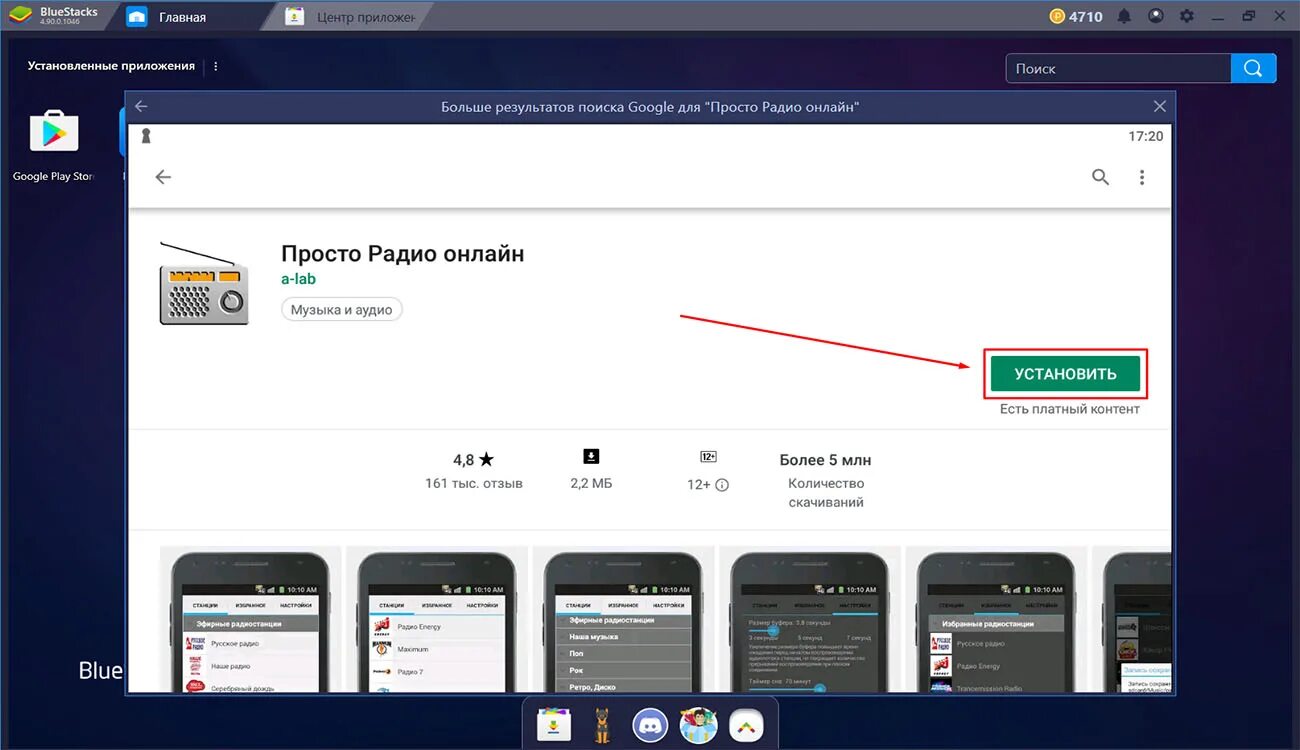Viewport: 1300px width, 750px height.
Task: Click the Установленные приложения heading
Action: pos(111,66)
